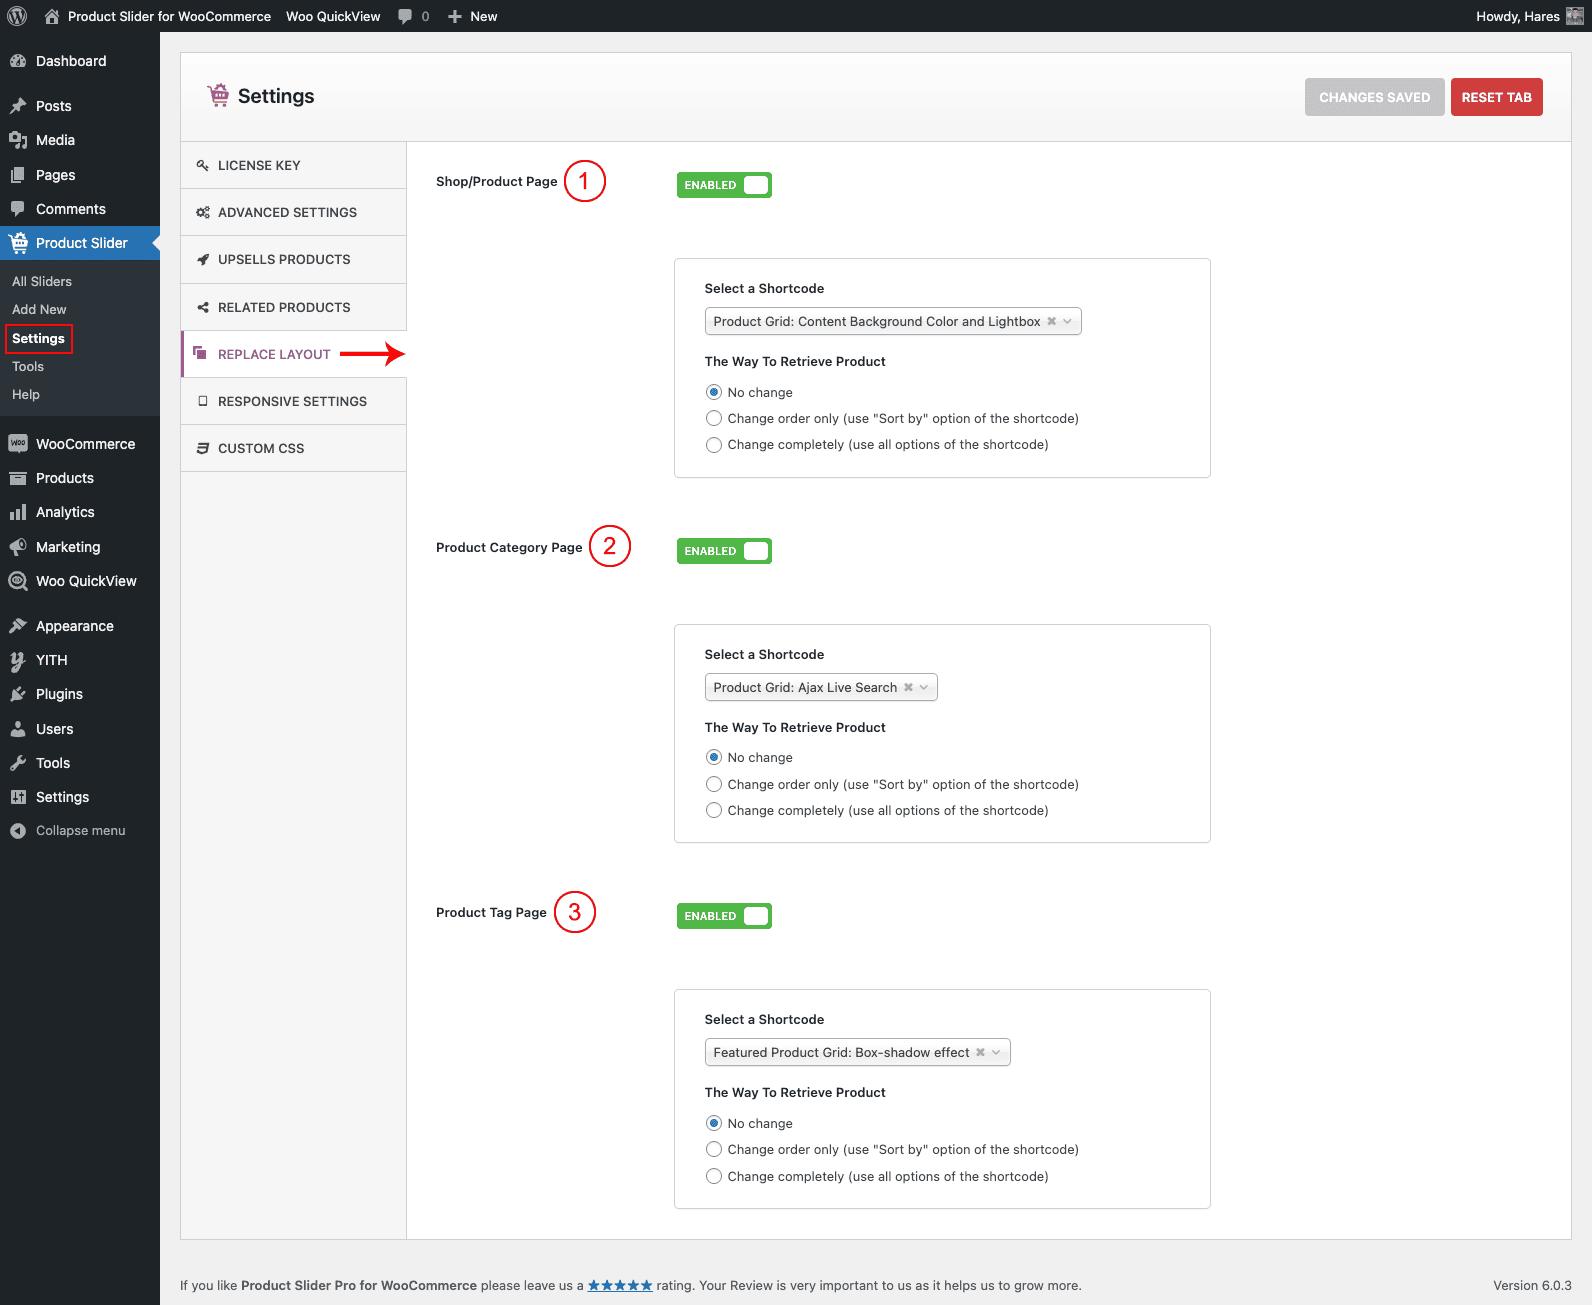Viewport: 1592px width, 1305px height.
Task: Click the five-star rating link
Action: click(620, 1286)
